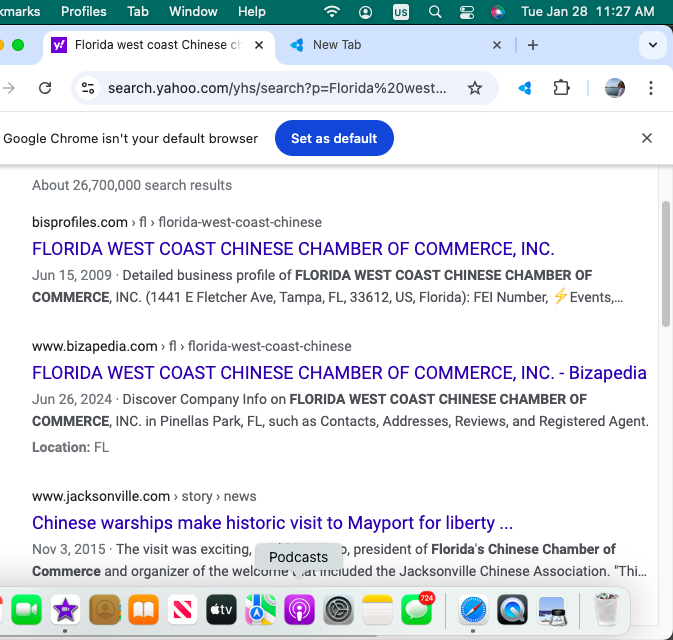
Task: Click the date and time in menu bar
Action: (588, 12)
